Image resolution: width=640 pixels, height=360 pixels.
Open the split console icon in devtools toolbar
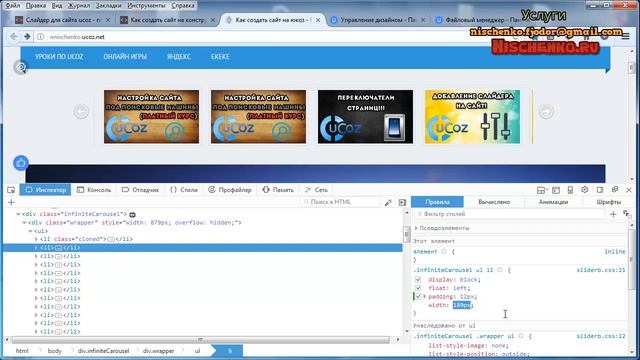[556, 190]
